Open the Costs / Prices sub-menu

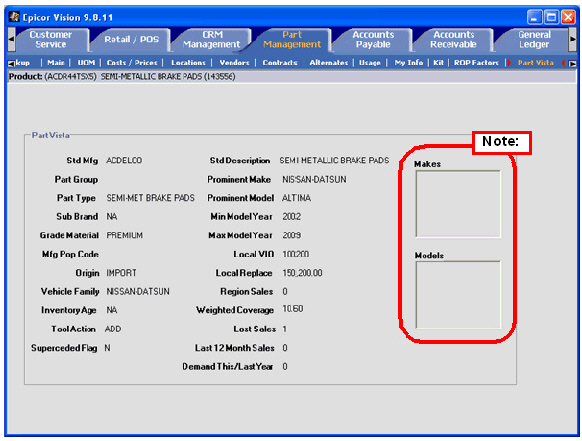tap(132, 63)
